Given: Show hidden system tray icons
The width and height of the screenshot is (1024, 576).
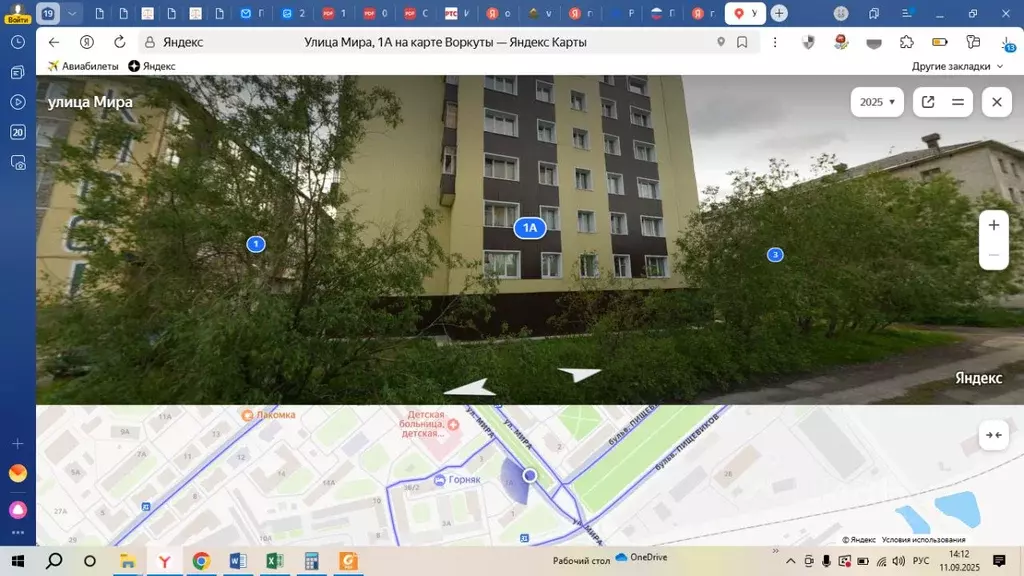Looking at the screenshot, I should (x=791, y=561).
